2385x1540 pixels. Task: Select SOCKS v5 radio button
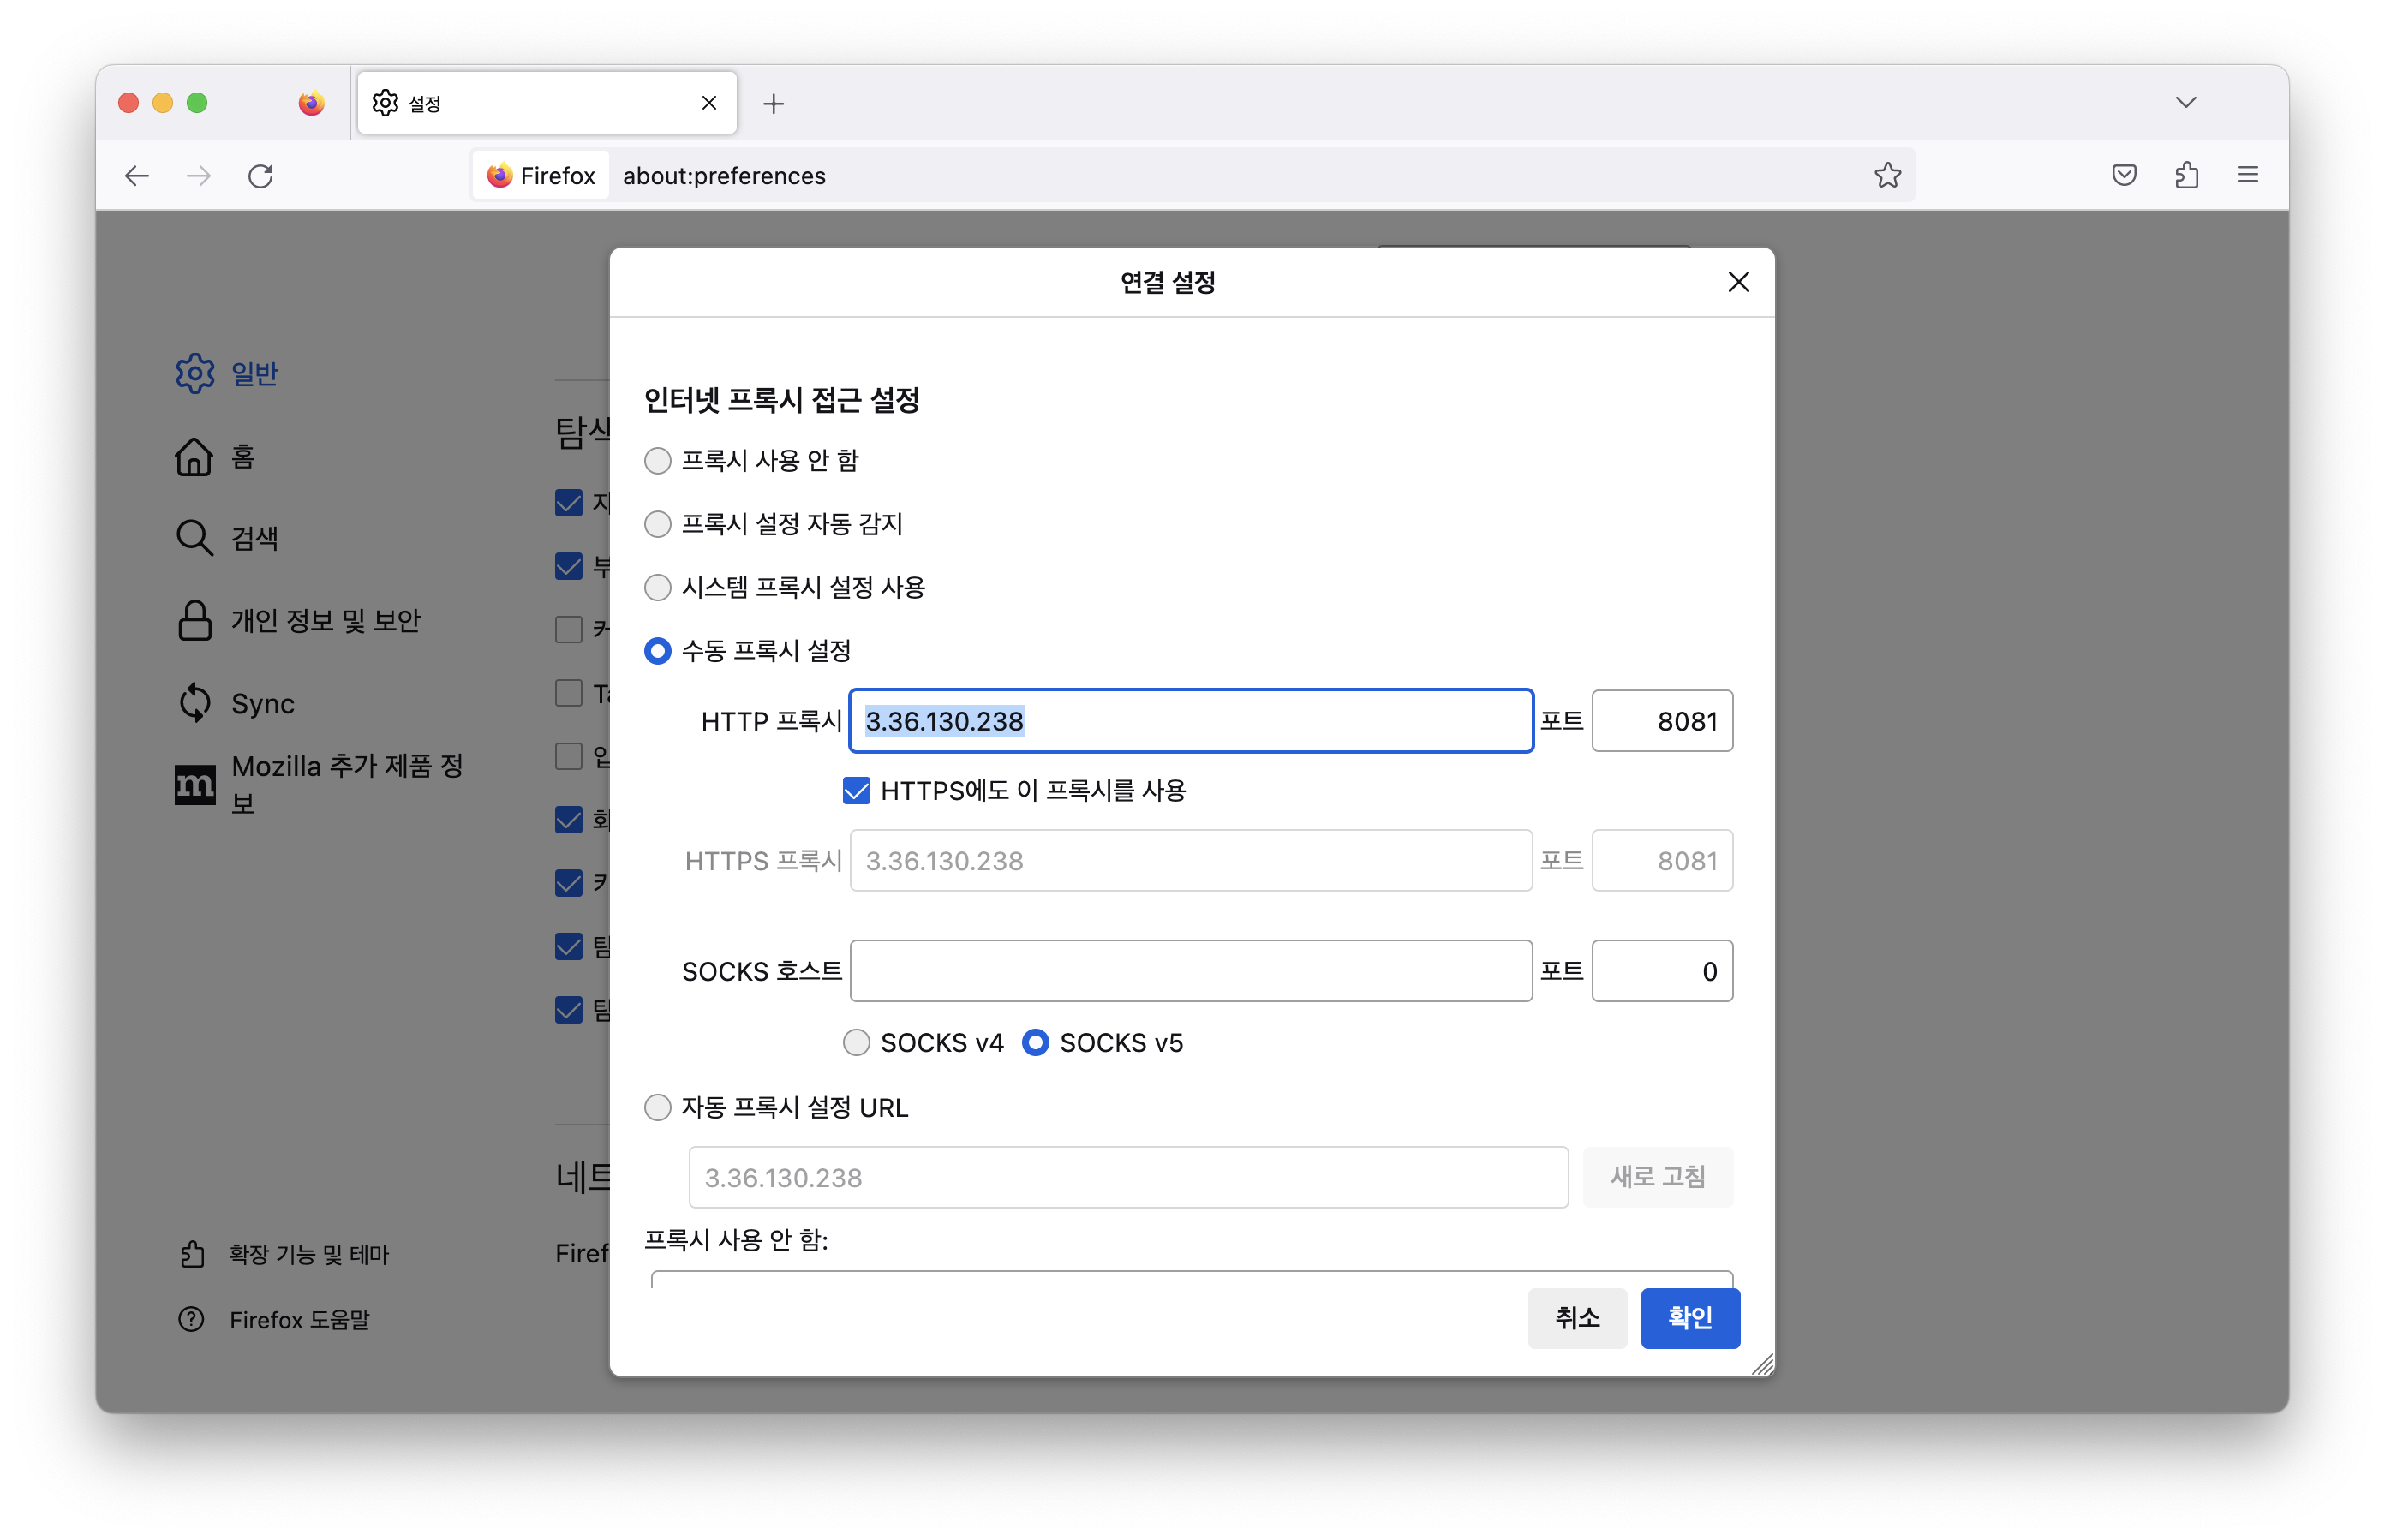1035,1043
